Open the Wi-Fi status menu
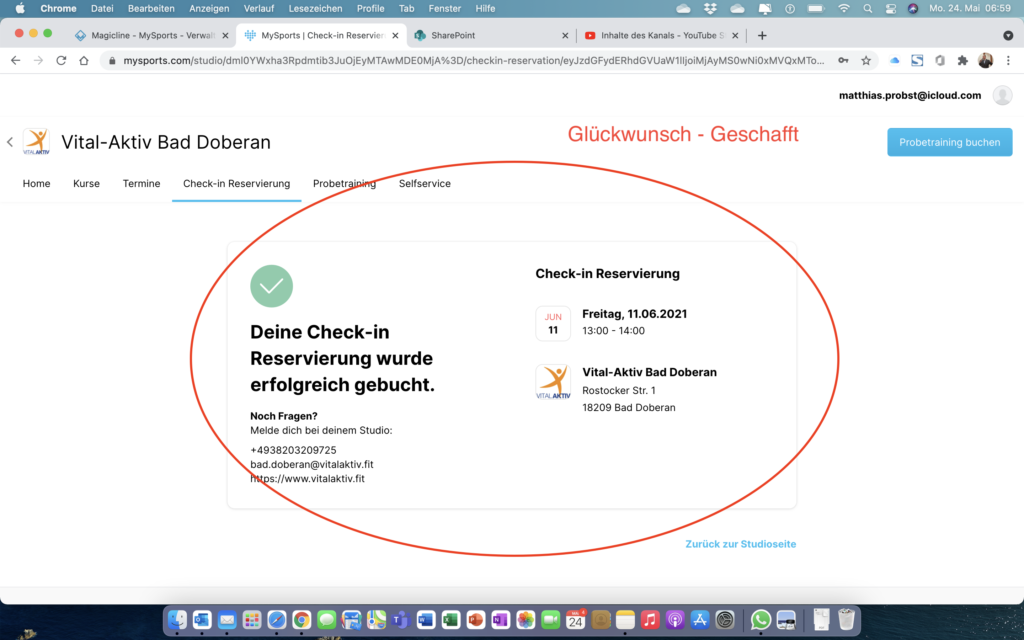Image resolution: width=1024 pixels, height=640 pixels. tap(844, 8)
